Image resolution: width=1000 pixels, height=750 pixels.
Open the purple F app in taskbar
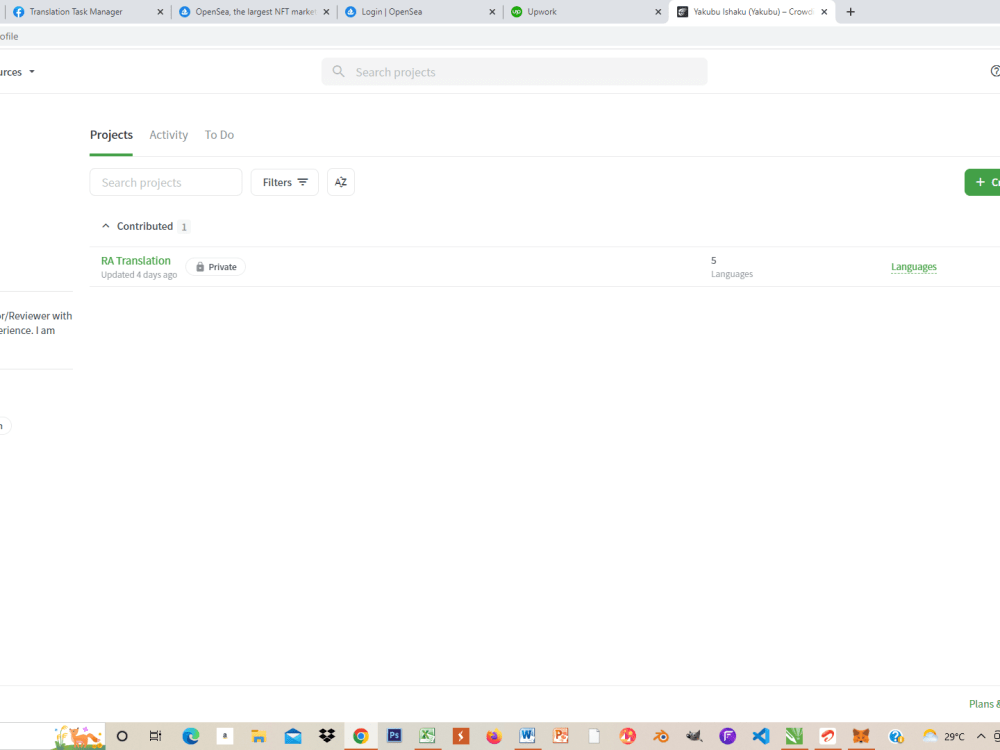pos(728,736)
